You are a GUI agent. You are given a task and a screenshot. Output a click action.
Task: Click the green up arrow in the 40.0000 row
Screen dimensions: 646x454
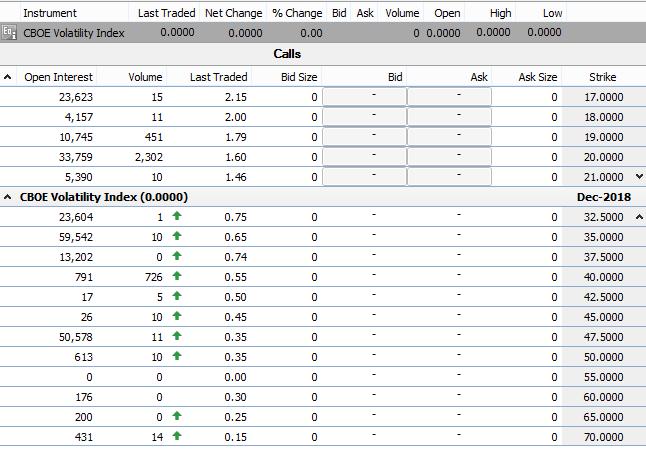click(177, 276)
